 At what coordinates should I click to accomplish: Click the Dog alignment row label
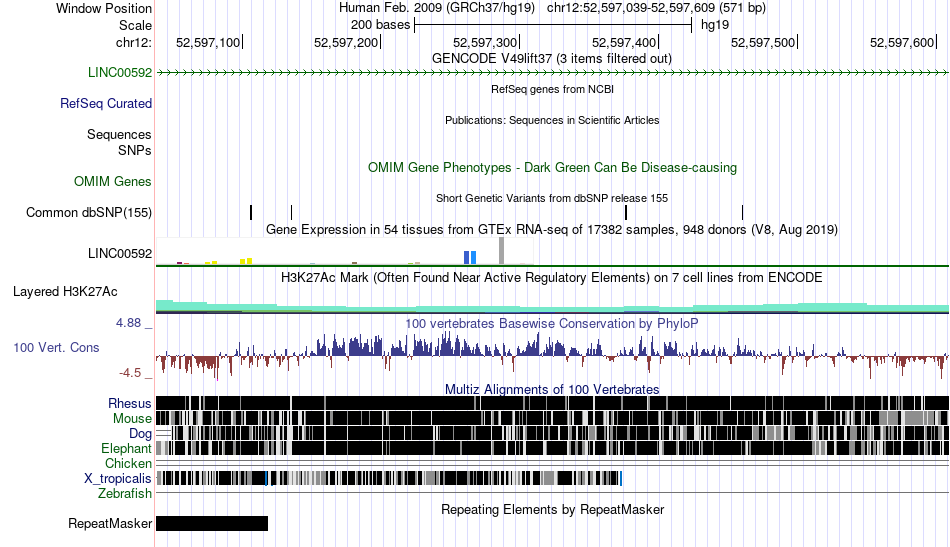point(140,434)
